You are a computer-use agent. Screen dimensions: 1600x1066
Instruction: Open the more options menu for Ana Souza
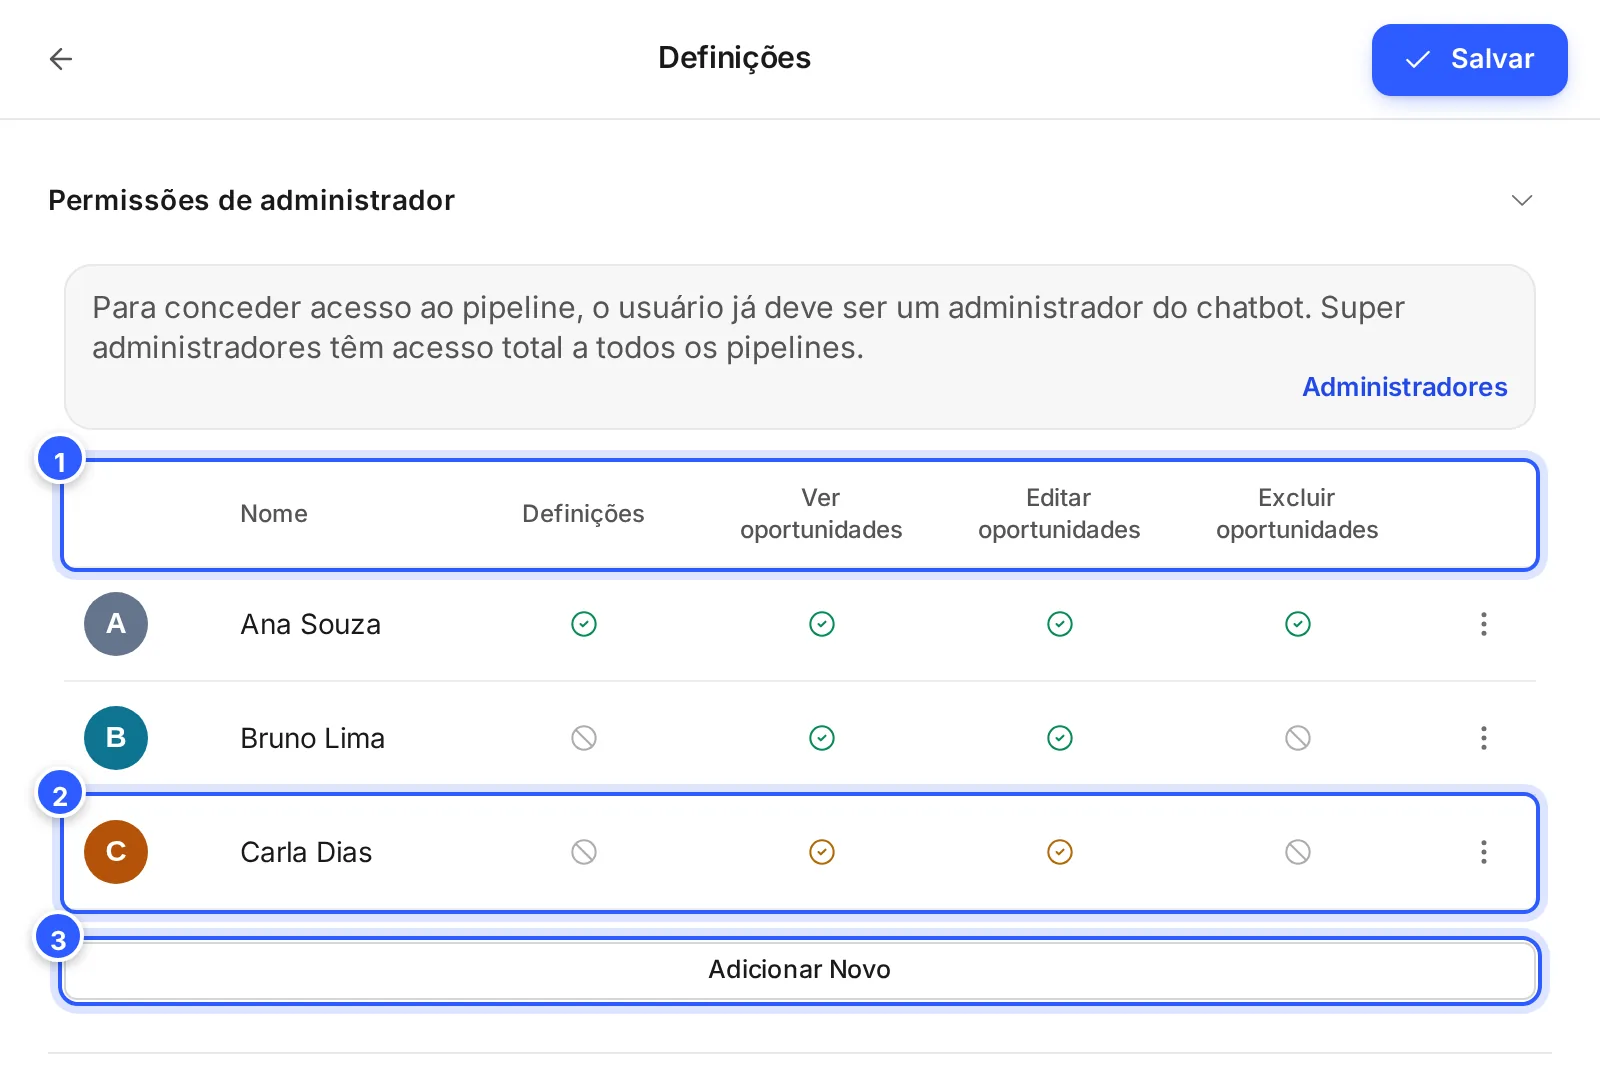pos(1484,624)
